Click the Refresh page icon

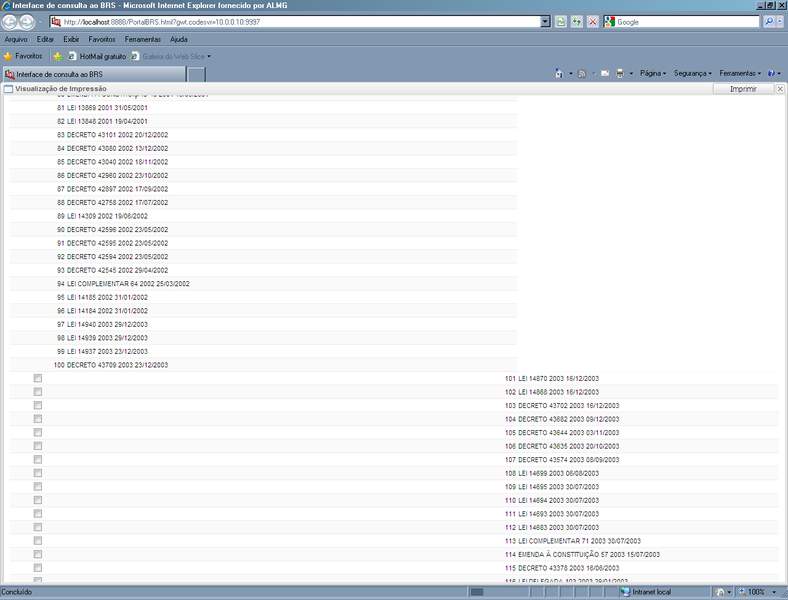point(577,21)
